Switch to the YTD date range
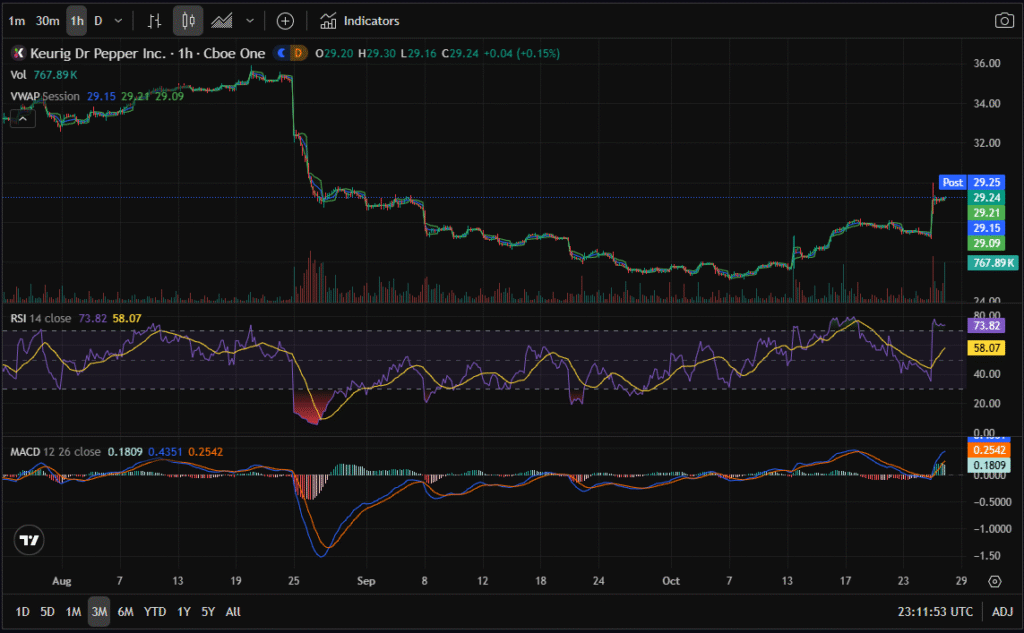The width and height of the screenshot is (1024, 633). [x=155, y=611]
